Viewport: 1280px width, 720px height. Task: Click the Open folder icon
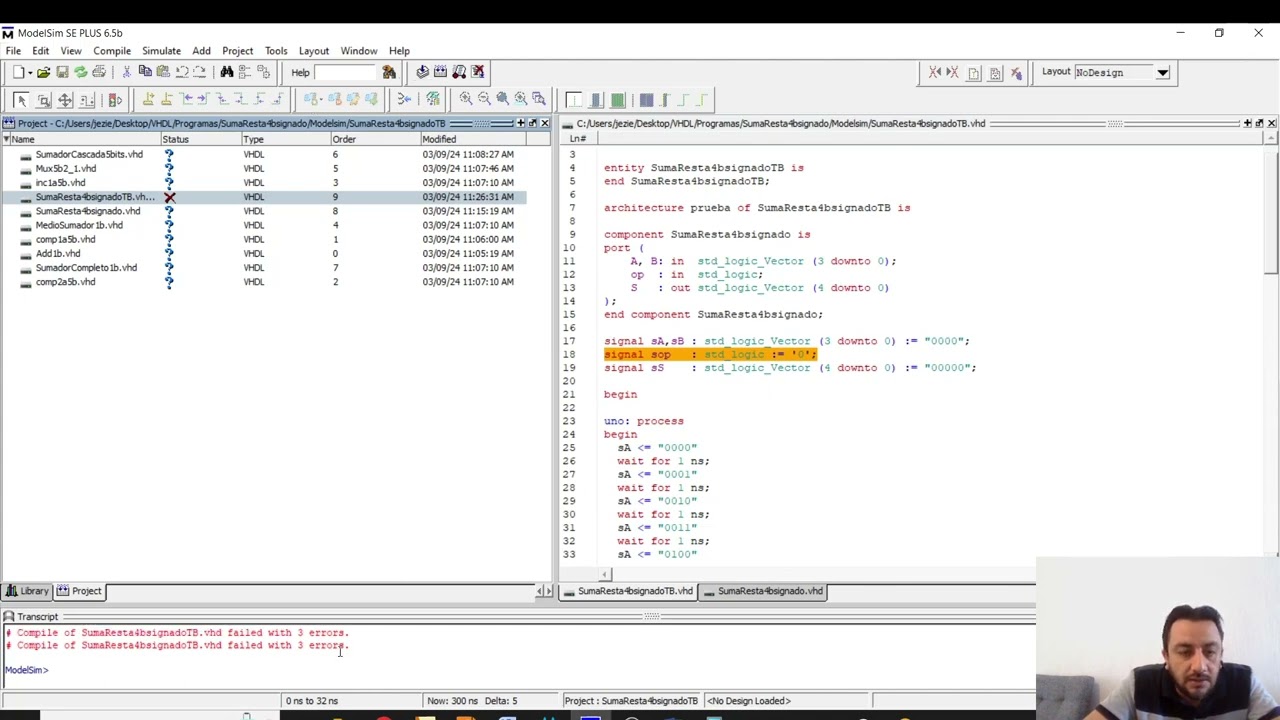(44, 72)
